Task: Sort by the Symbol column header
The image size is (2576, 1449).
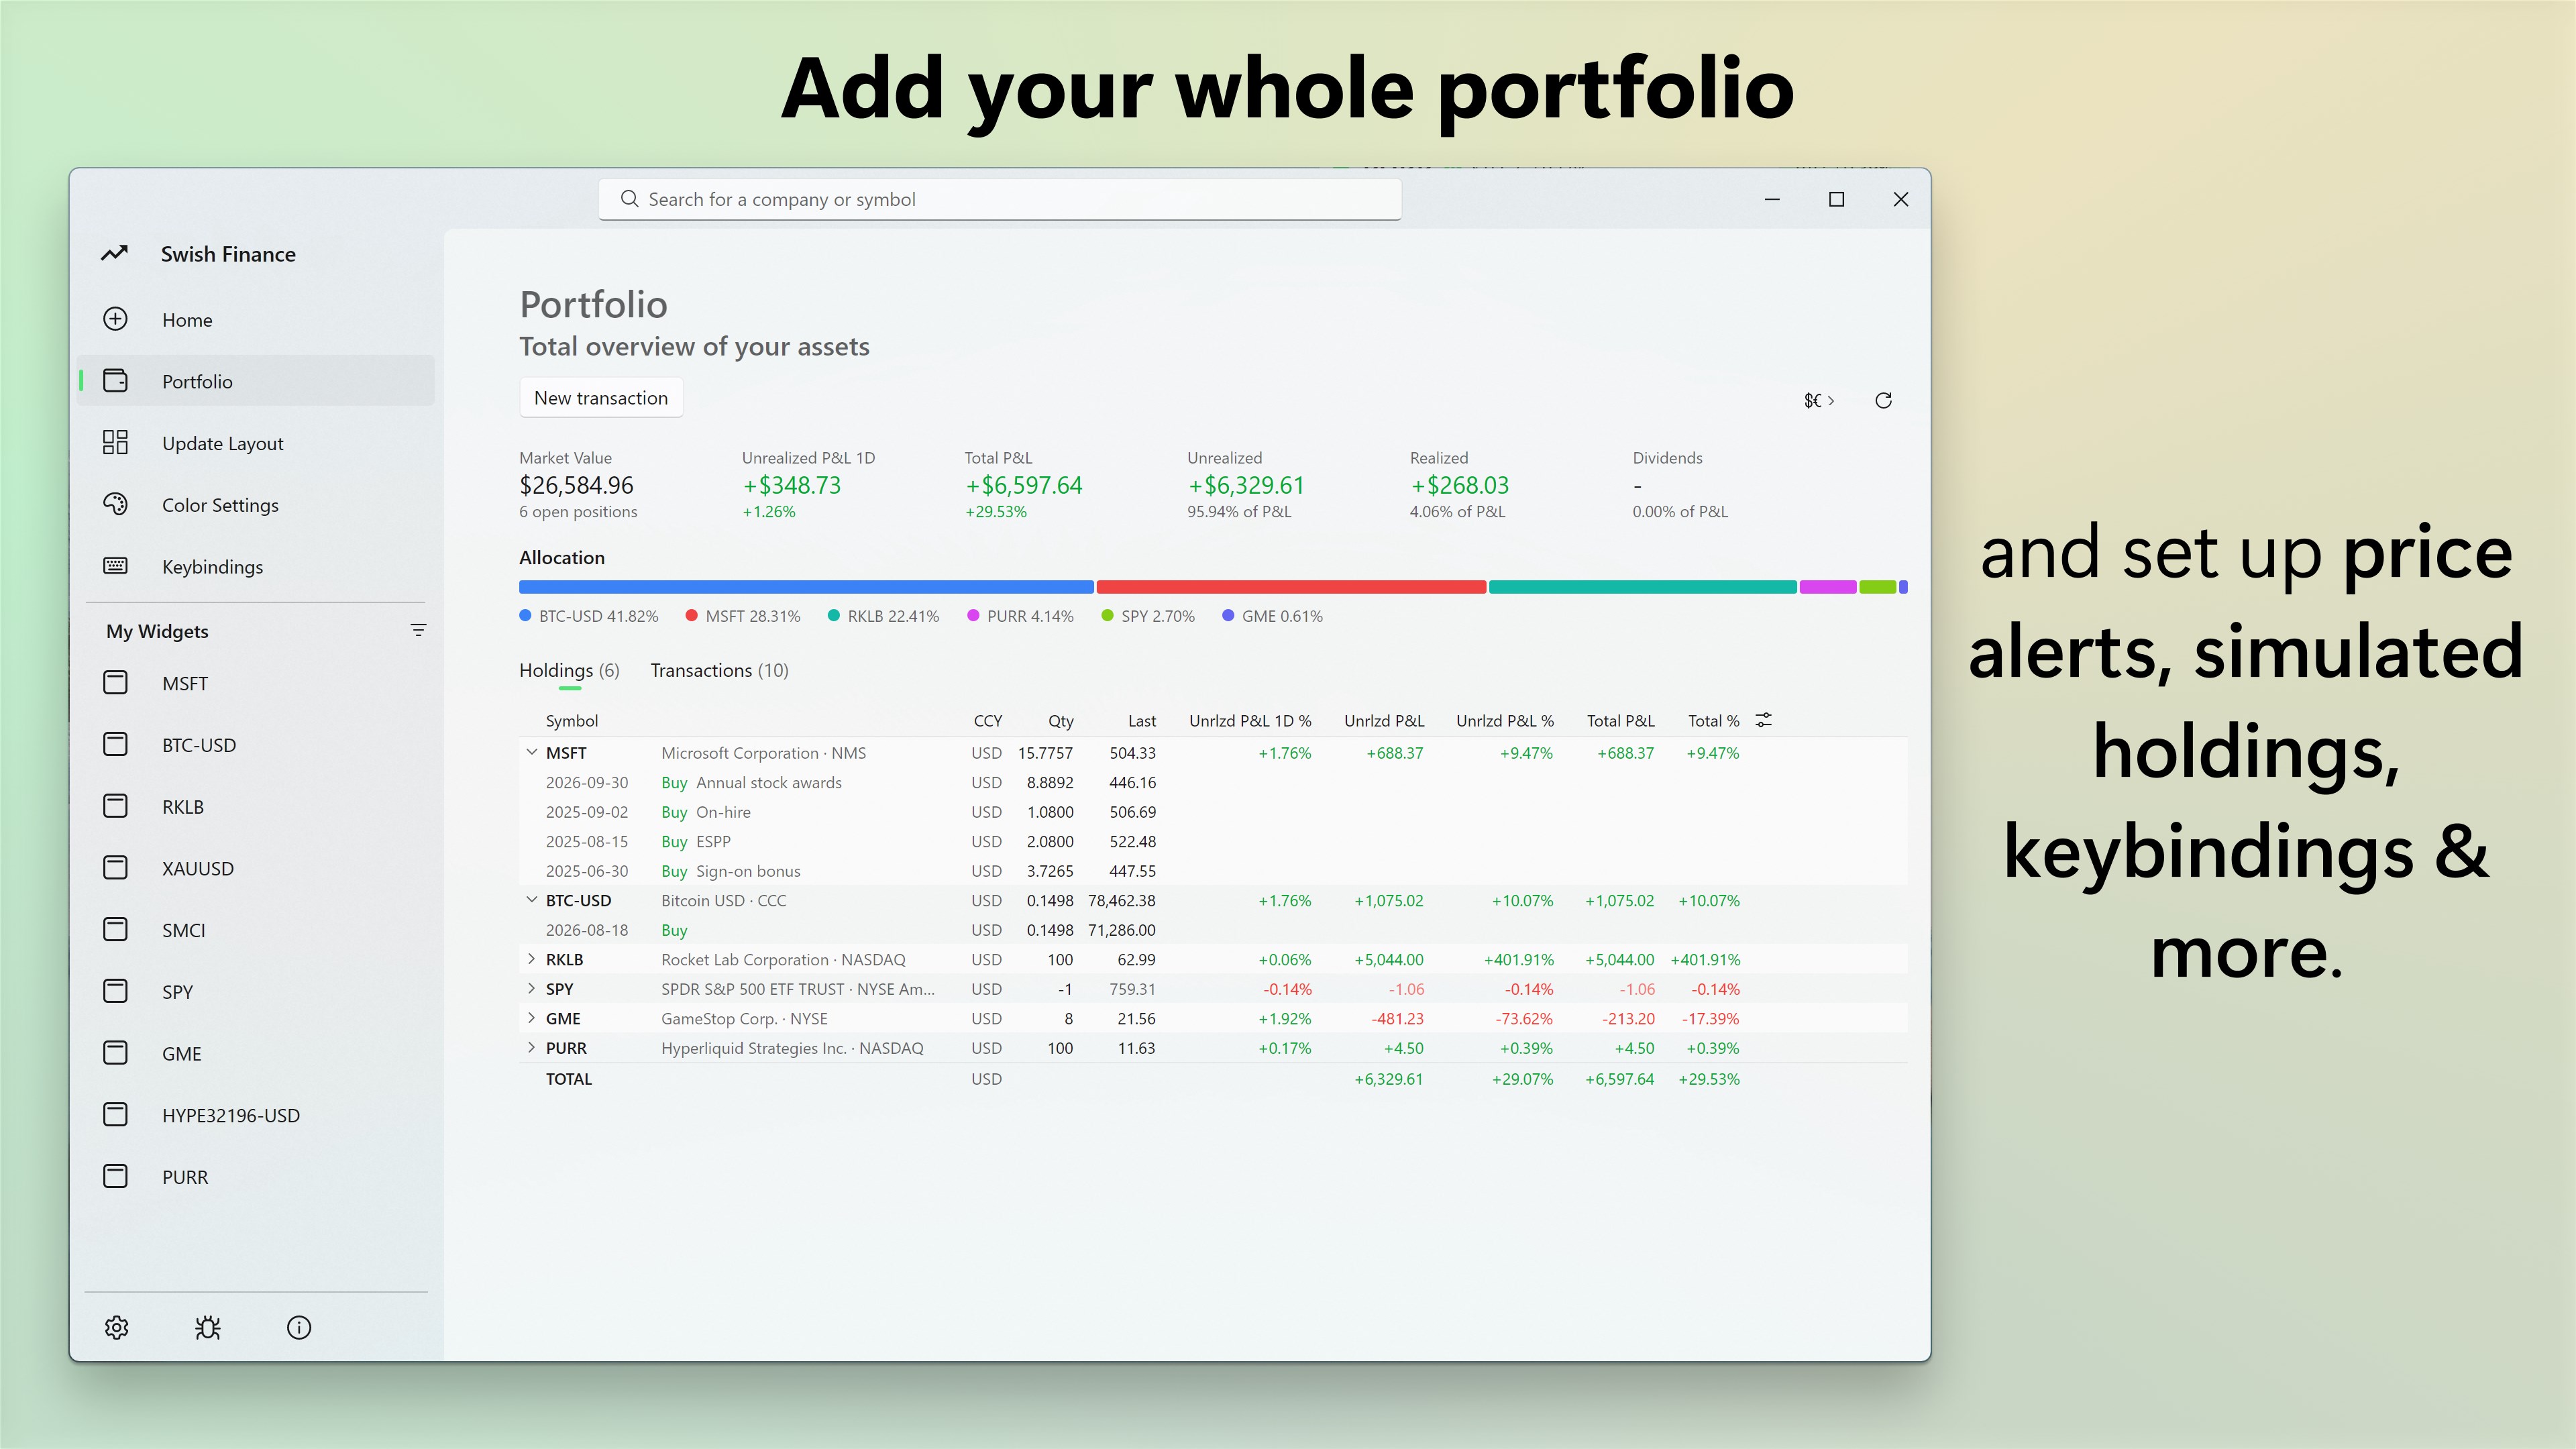Action: (x=572, y=720)
